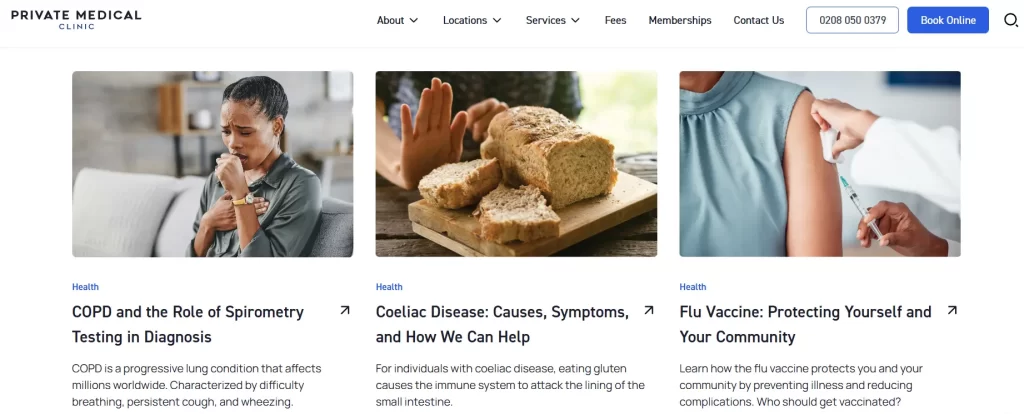Open COPD and Spirometry Testing article title
The image size is (1024, 414).
coord(188,324)
